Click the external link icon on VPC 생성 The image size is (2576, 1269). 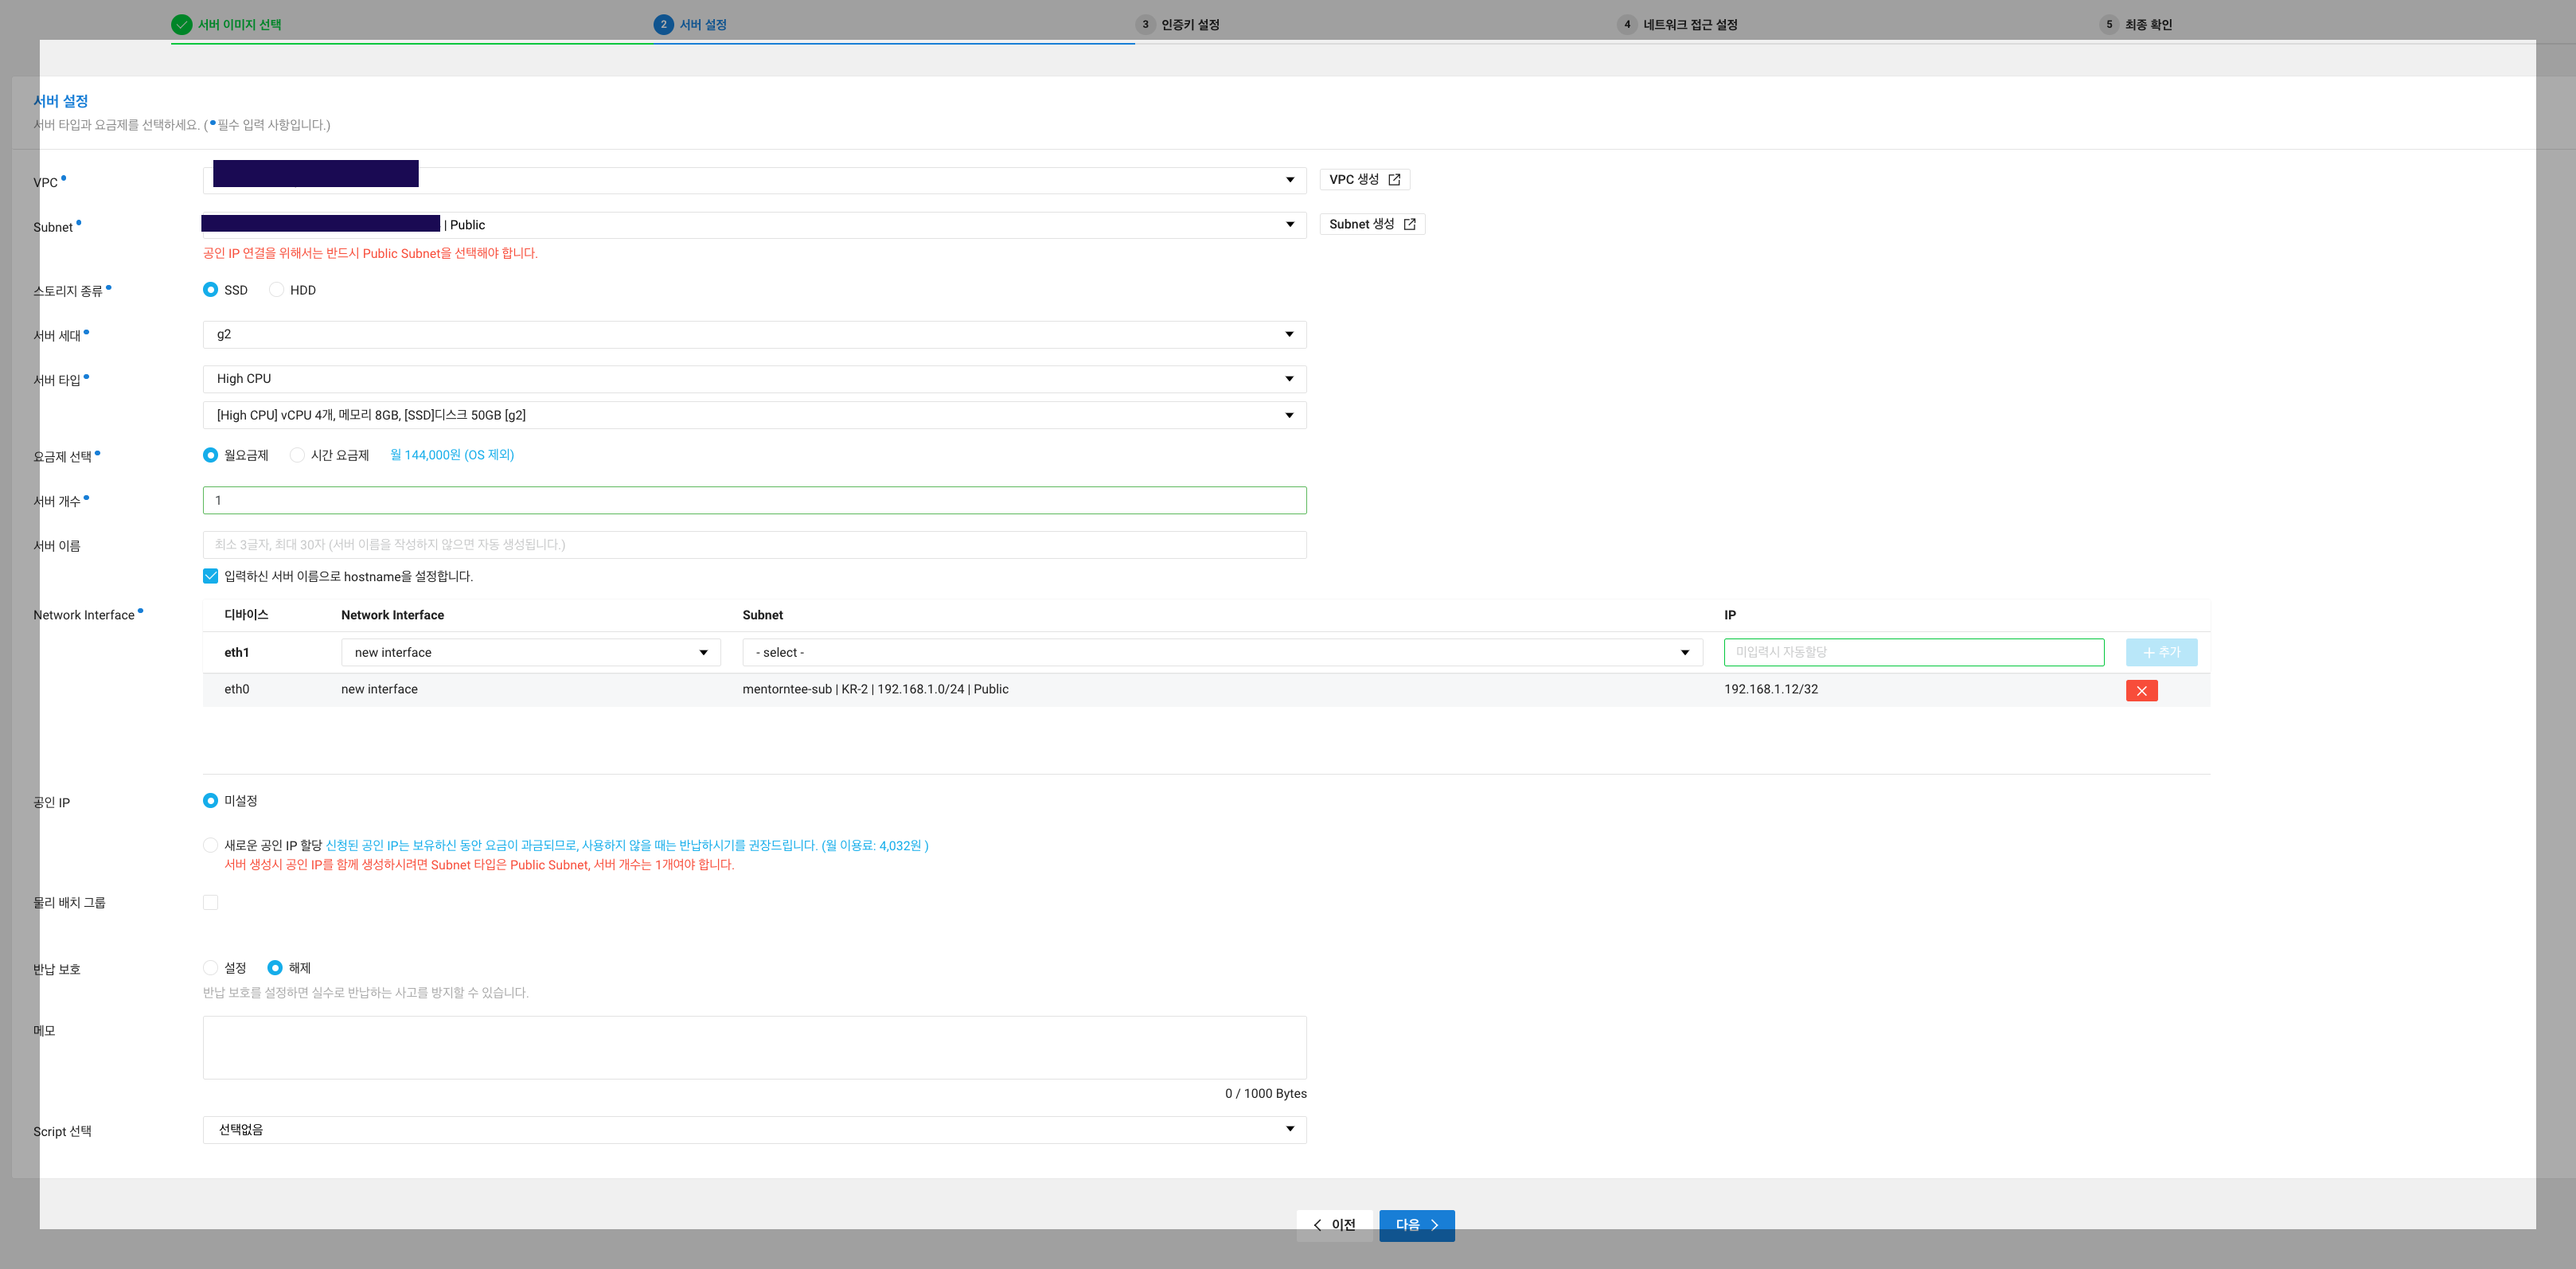pos(1394,179)
